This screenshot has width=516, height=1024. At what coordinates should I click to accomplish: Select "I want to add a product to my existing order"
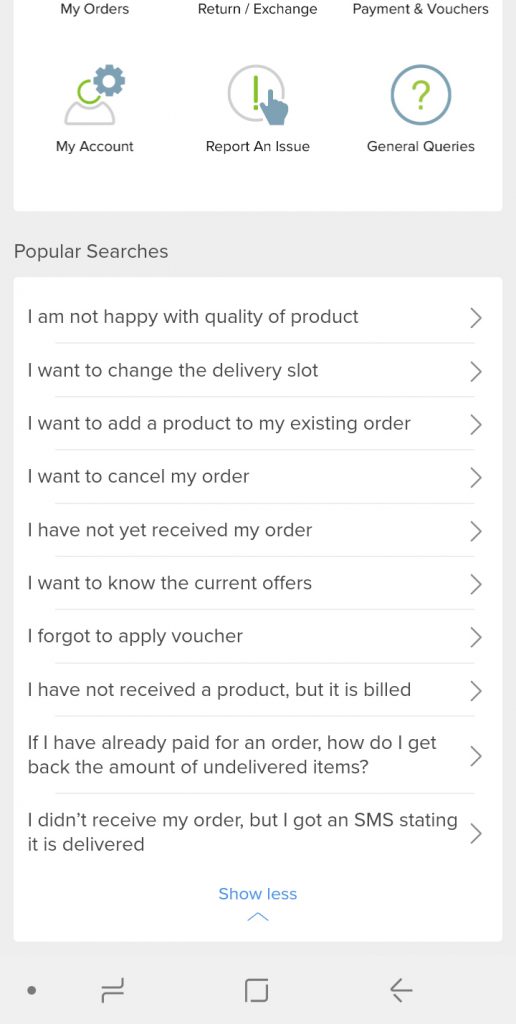(258, 424)
